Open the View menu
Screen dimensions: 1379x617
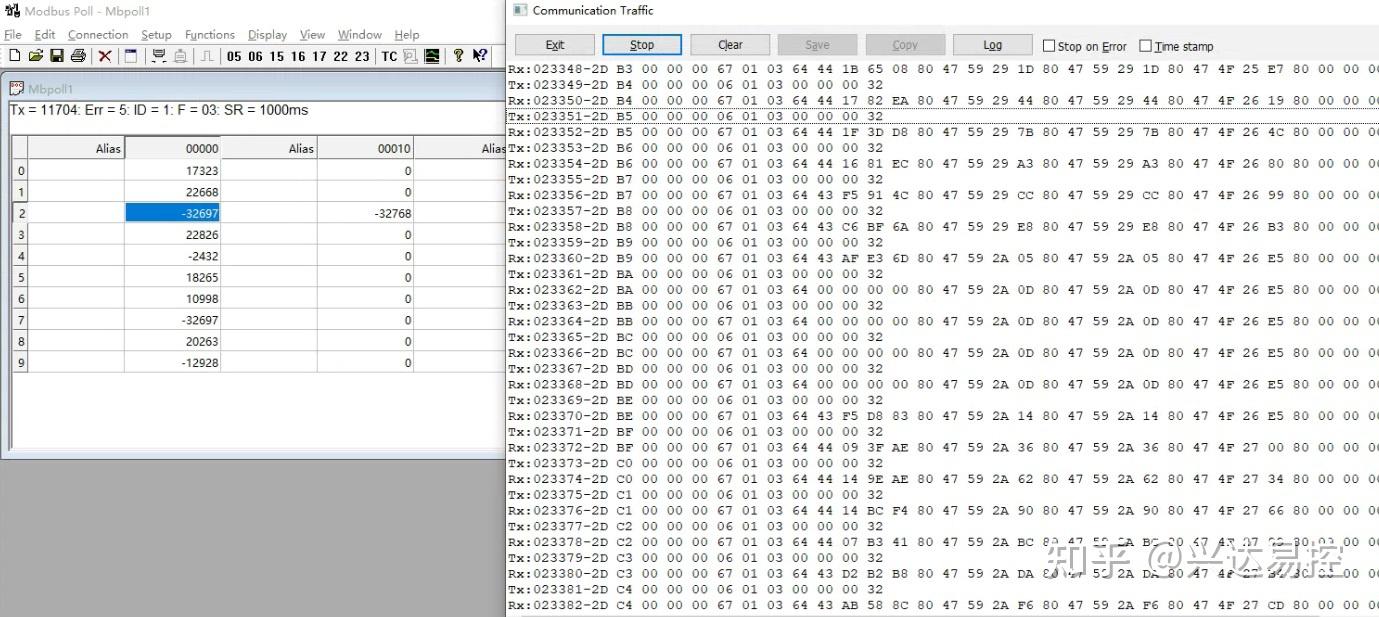(312, 34)
